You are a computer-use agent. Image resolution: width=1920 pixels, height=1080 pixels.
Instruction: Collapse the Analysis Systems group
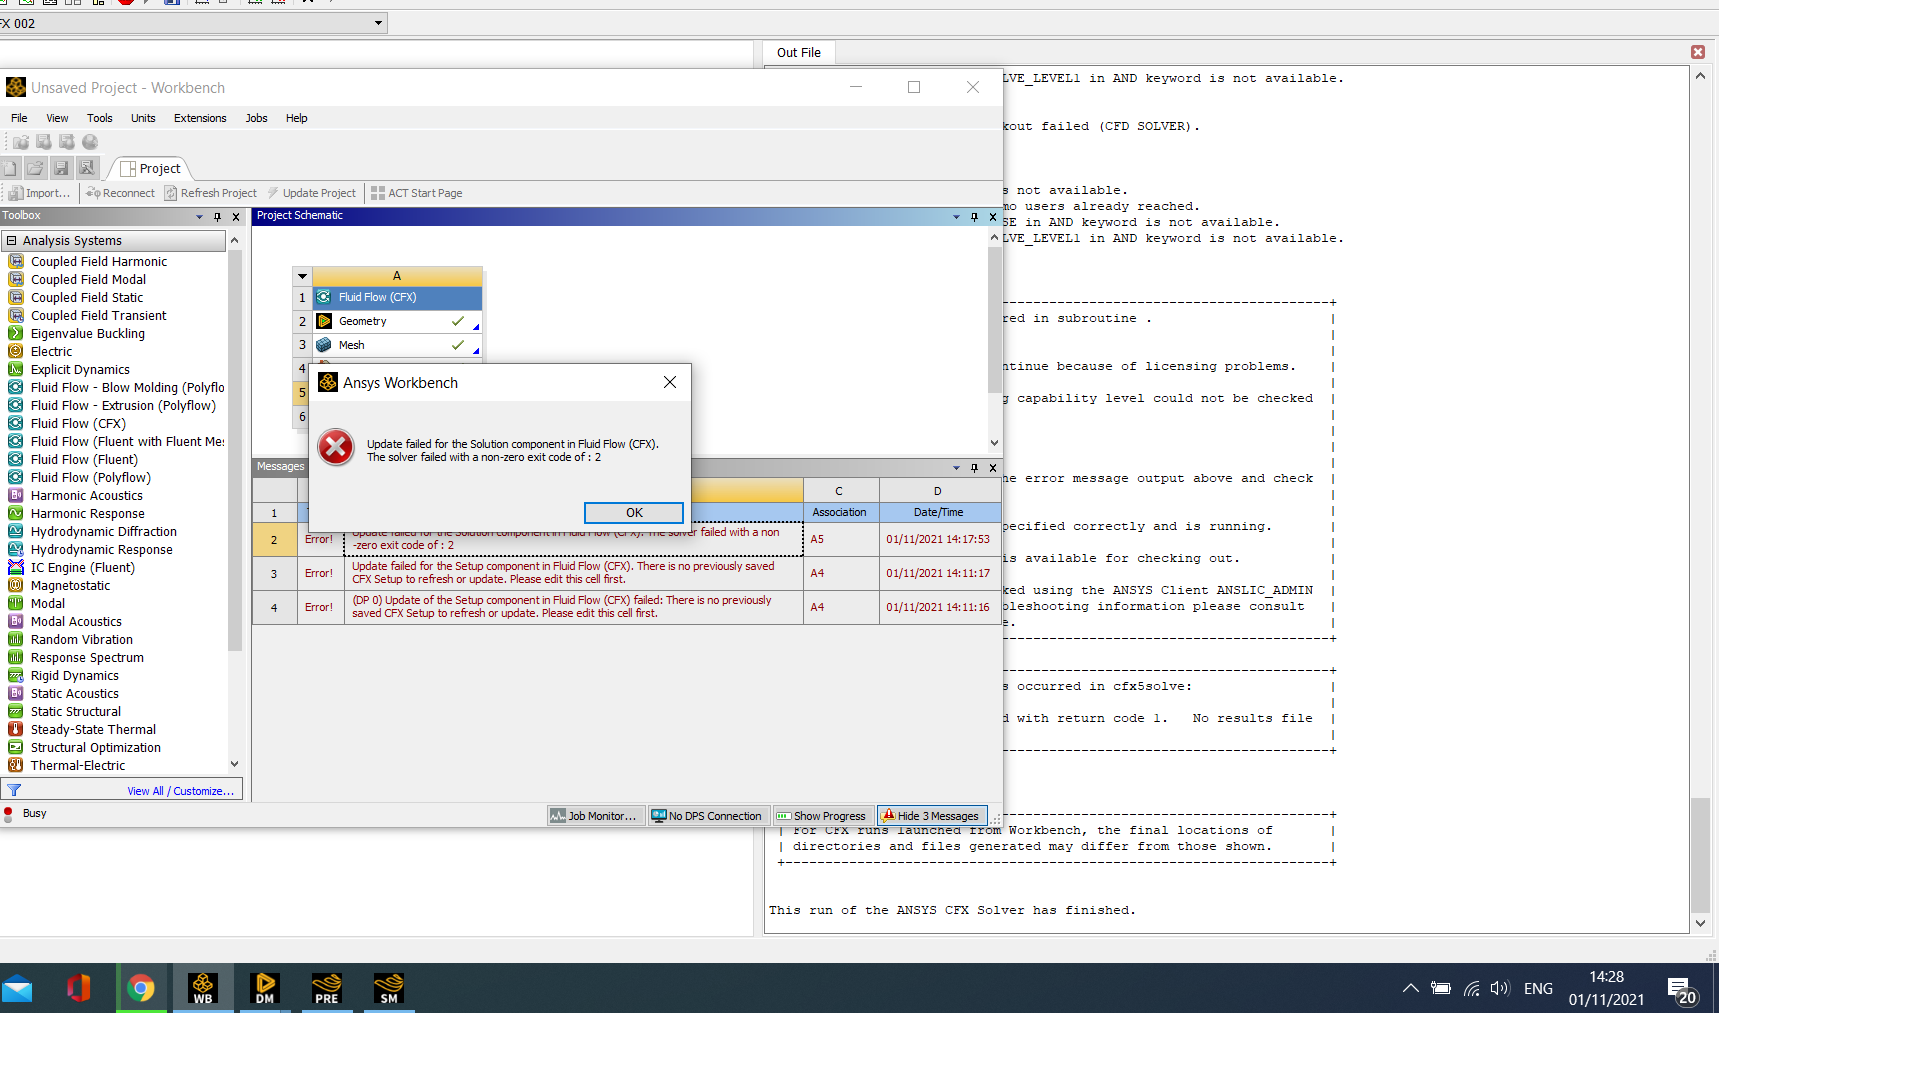(x=12, y=241)
